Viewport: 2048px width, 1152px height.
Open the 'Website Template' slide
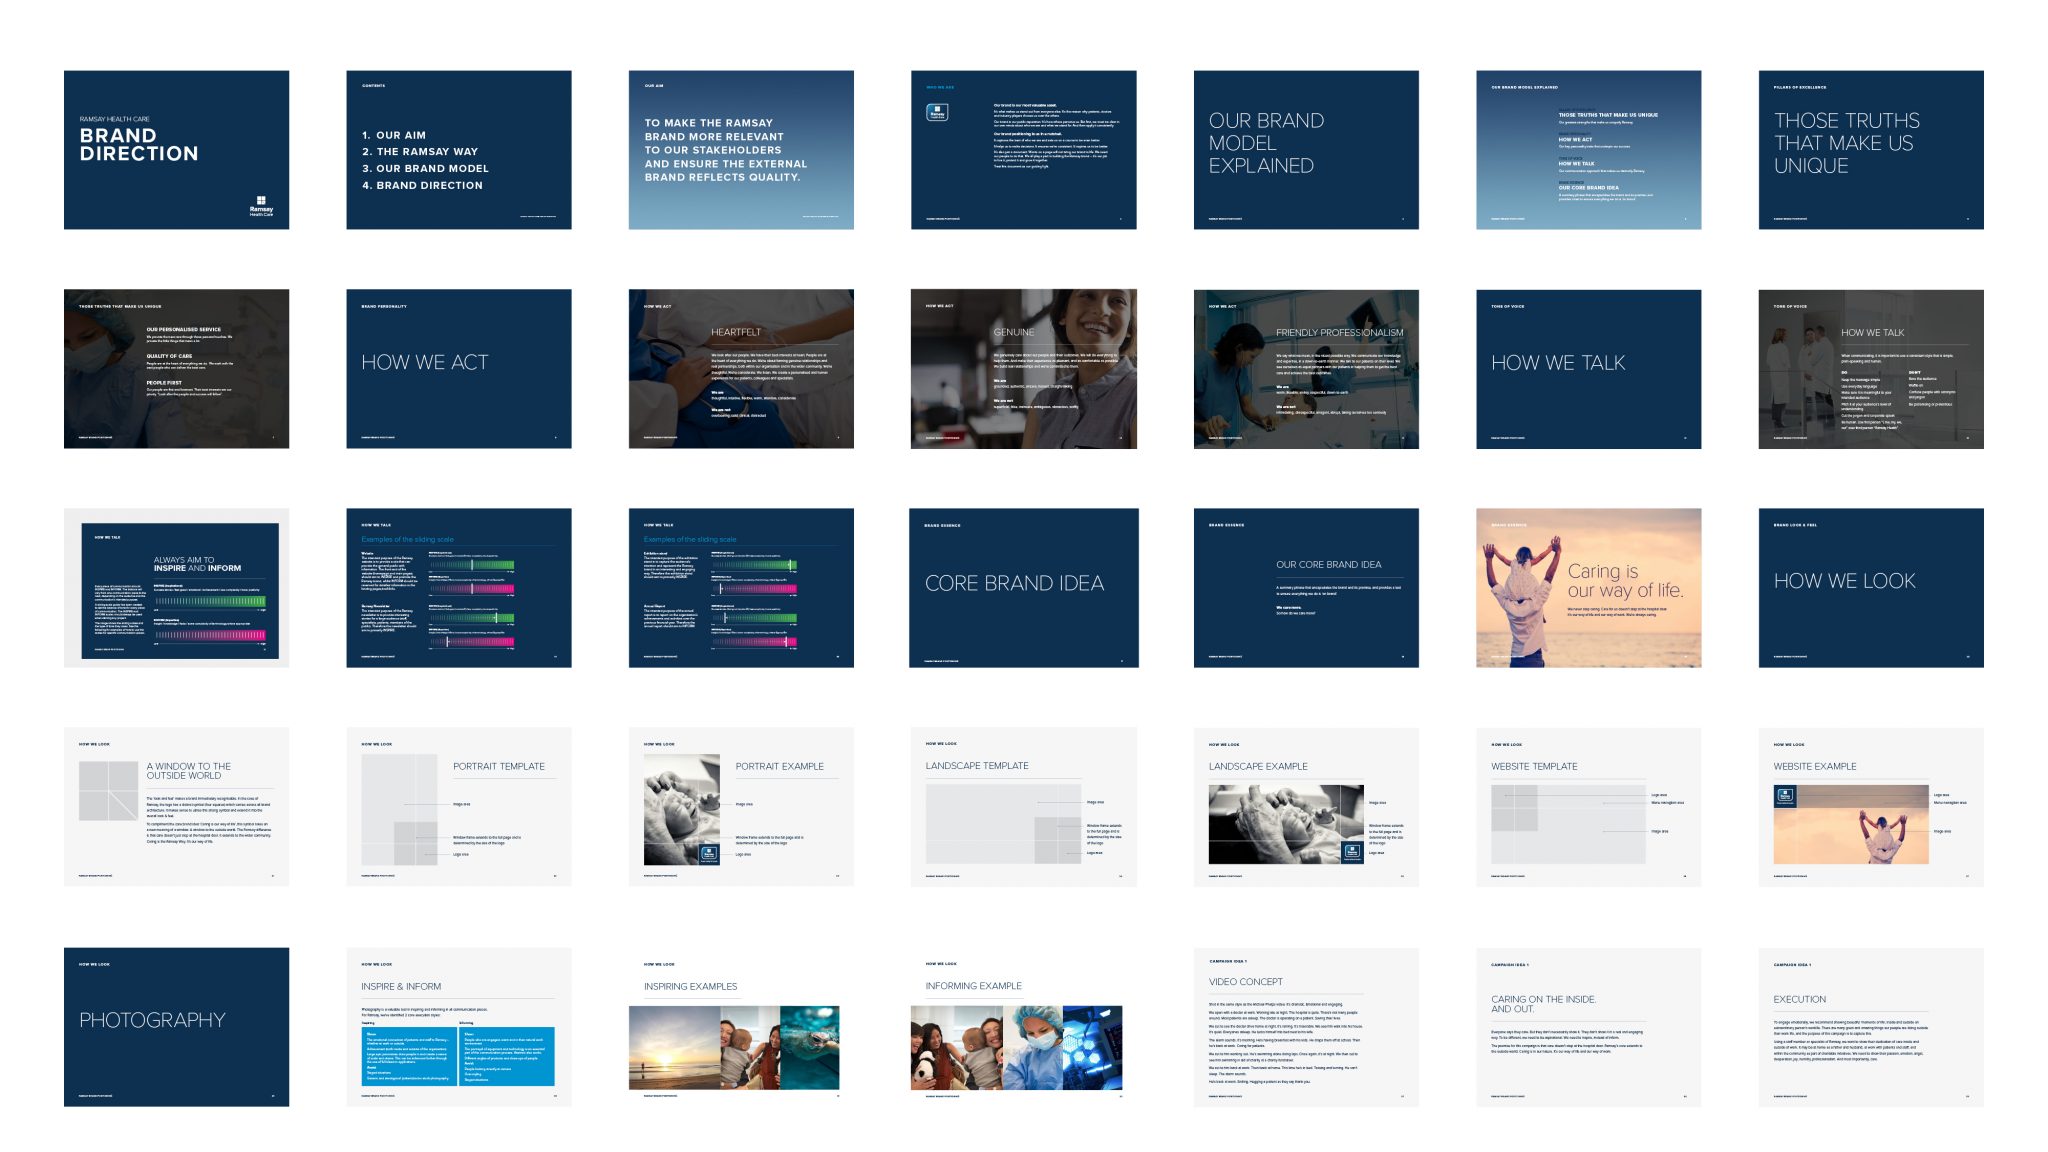(1588, 807)
